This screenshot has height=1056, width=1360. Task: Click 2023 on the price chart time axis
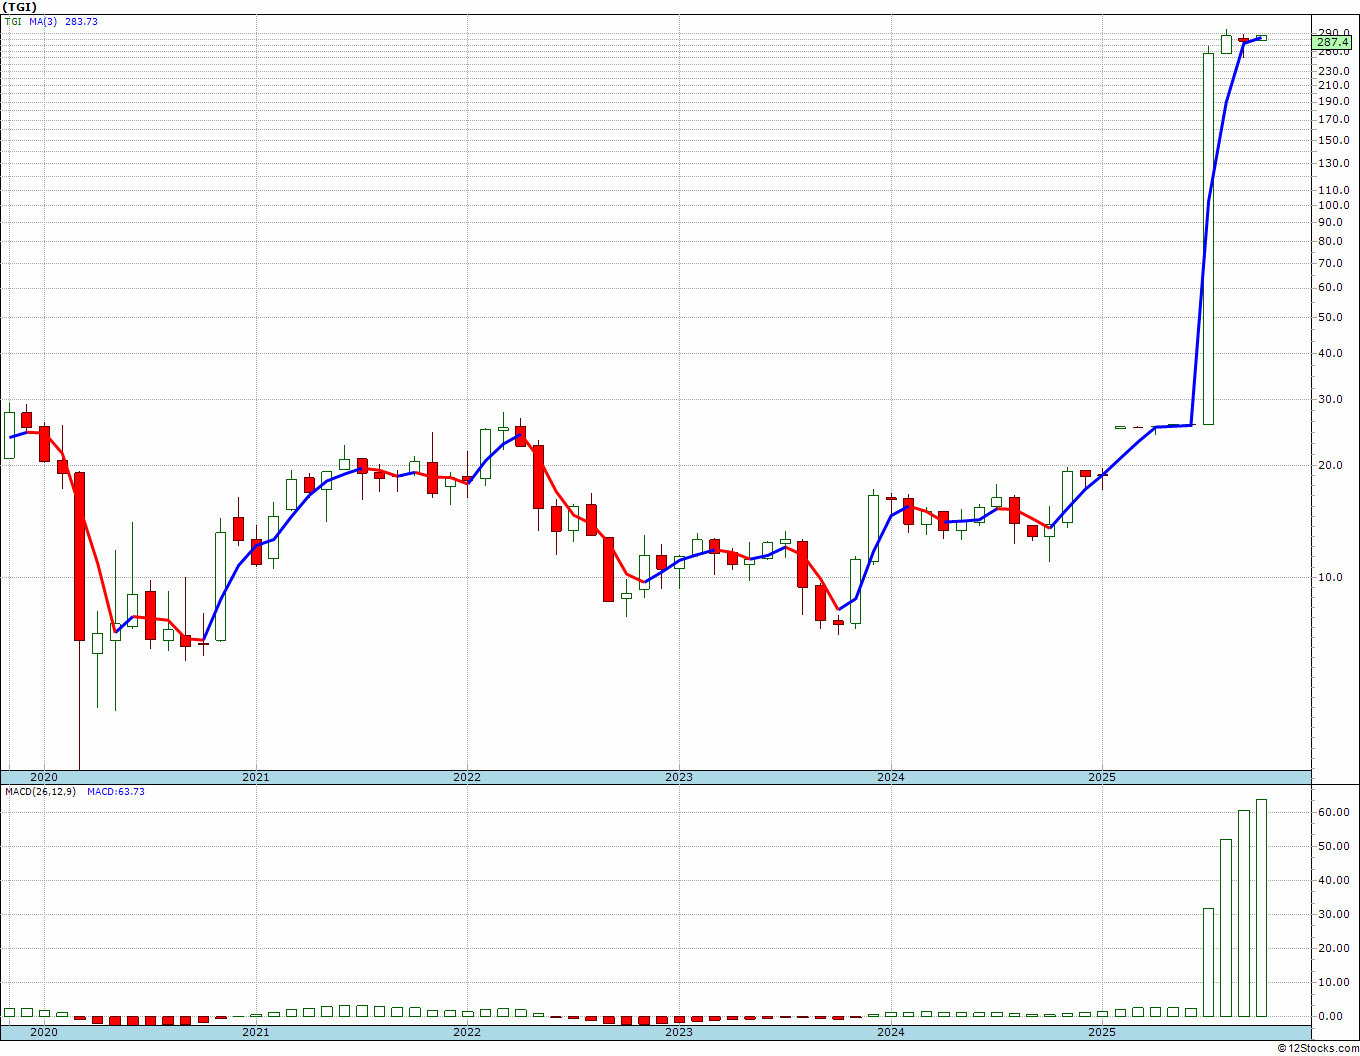click(679, 777)
